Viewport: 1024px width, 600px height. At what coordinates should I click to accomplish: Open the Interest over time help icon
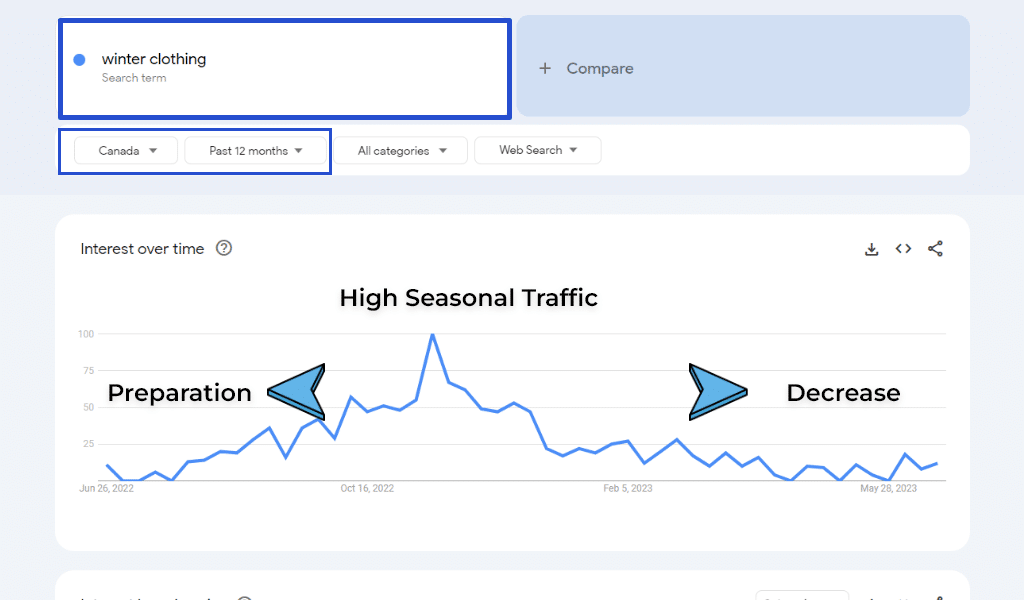pos(224,248)
